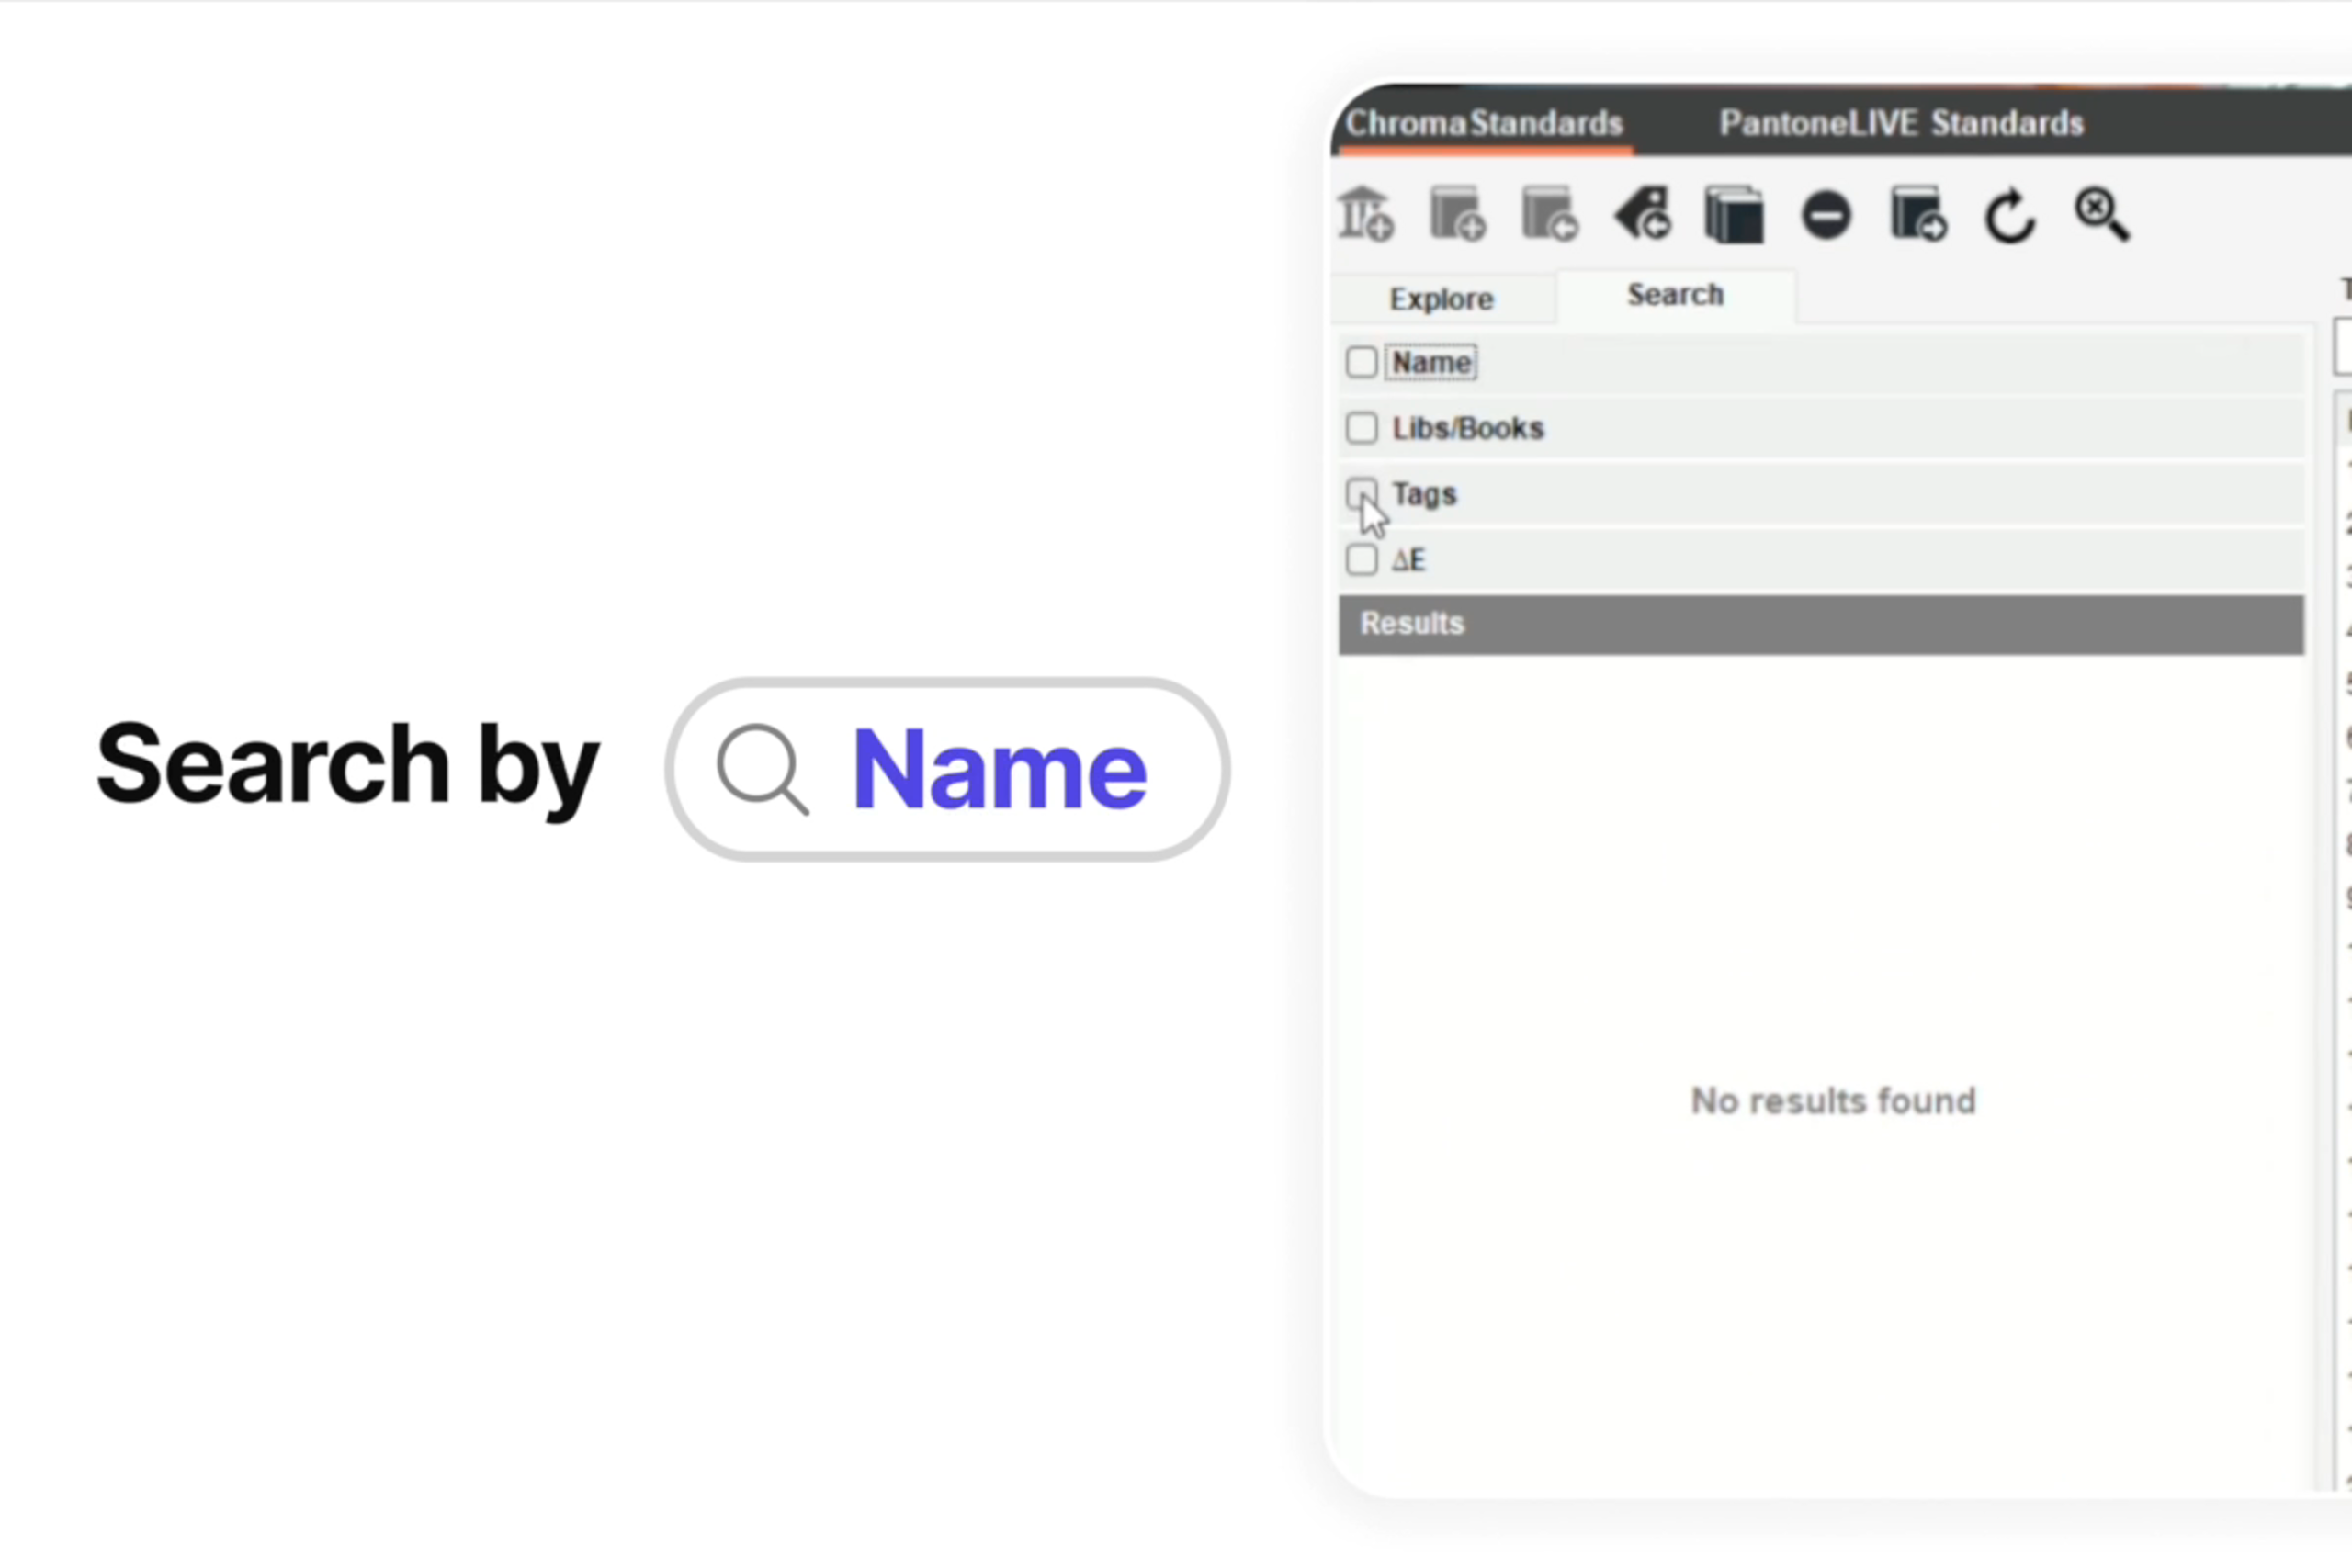
Task: Check the Libs/Books filter checkbox
Action: [1361, 428]
